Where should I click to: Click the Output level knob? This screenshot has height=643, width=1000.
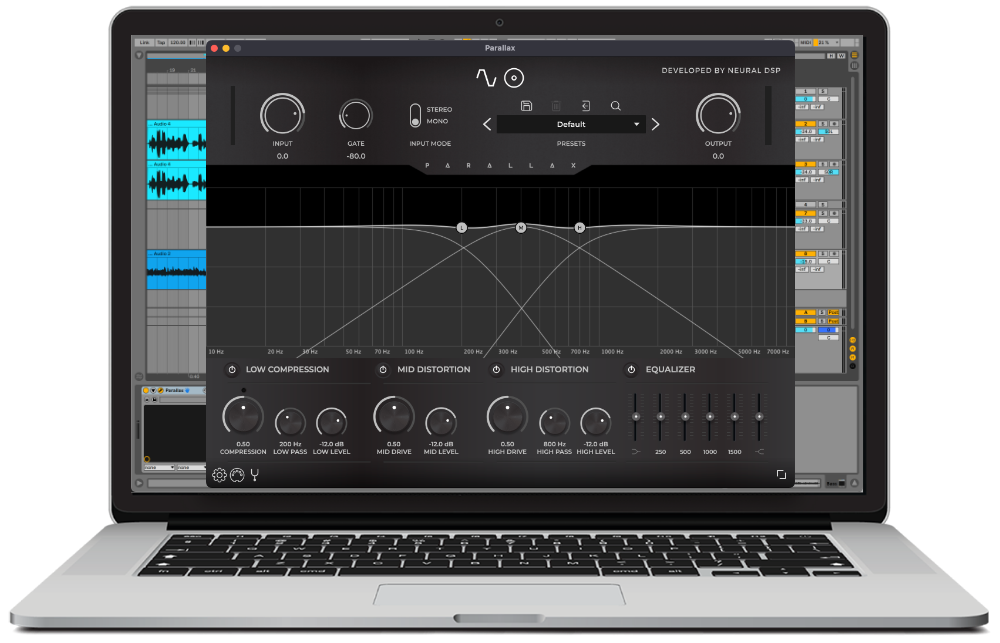(x=718, y=115)
